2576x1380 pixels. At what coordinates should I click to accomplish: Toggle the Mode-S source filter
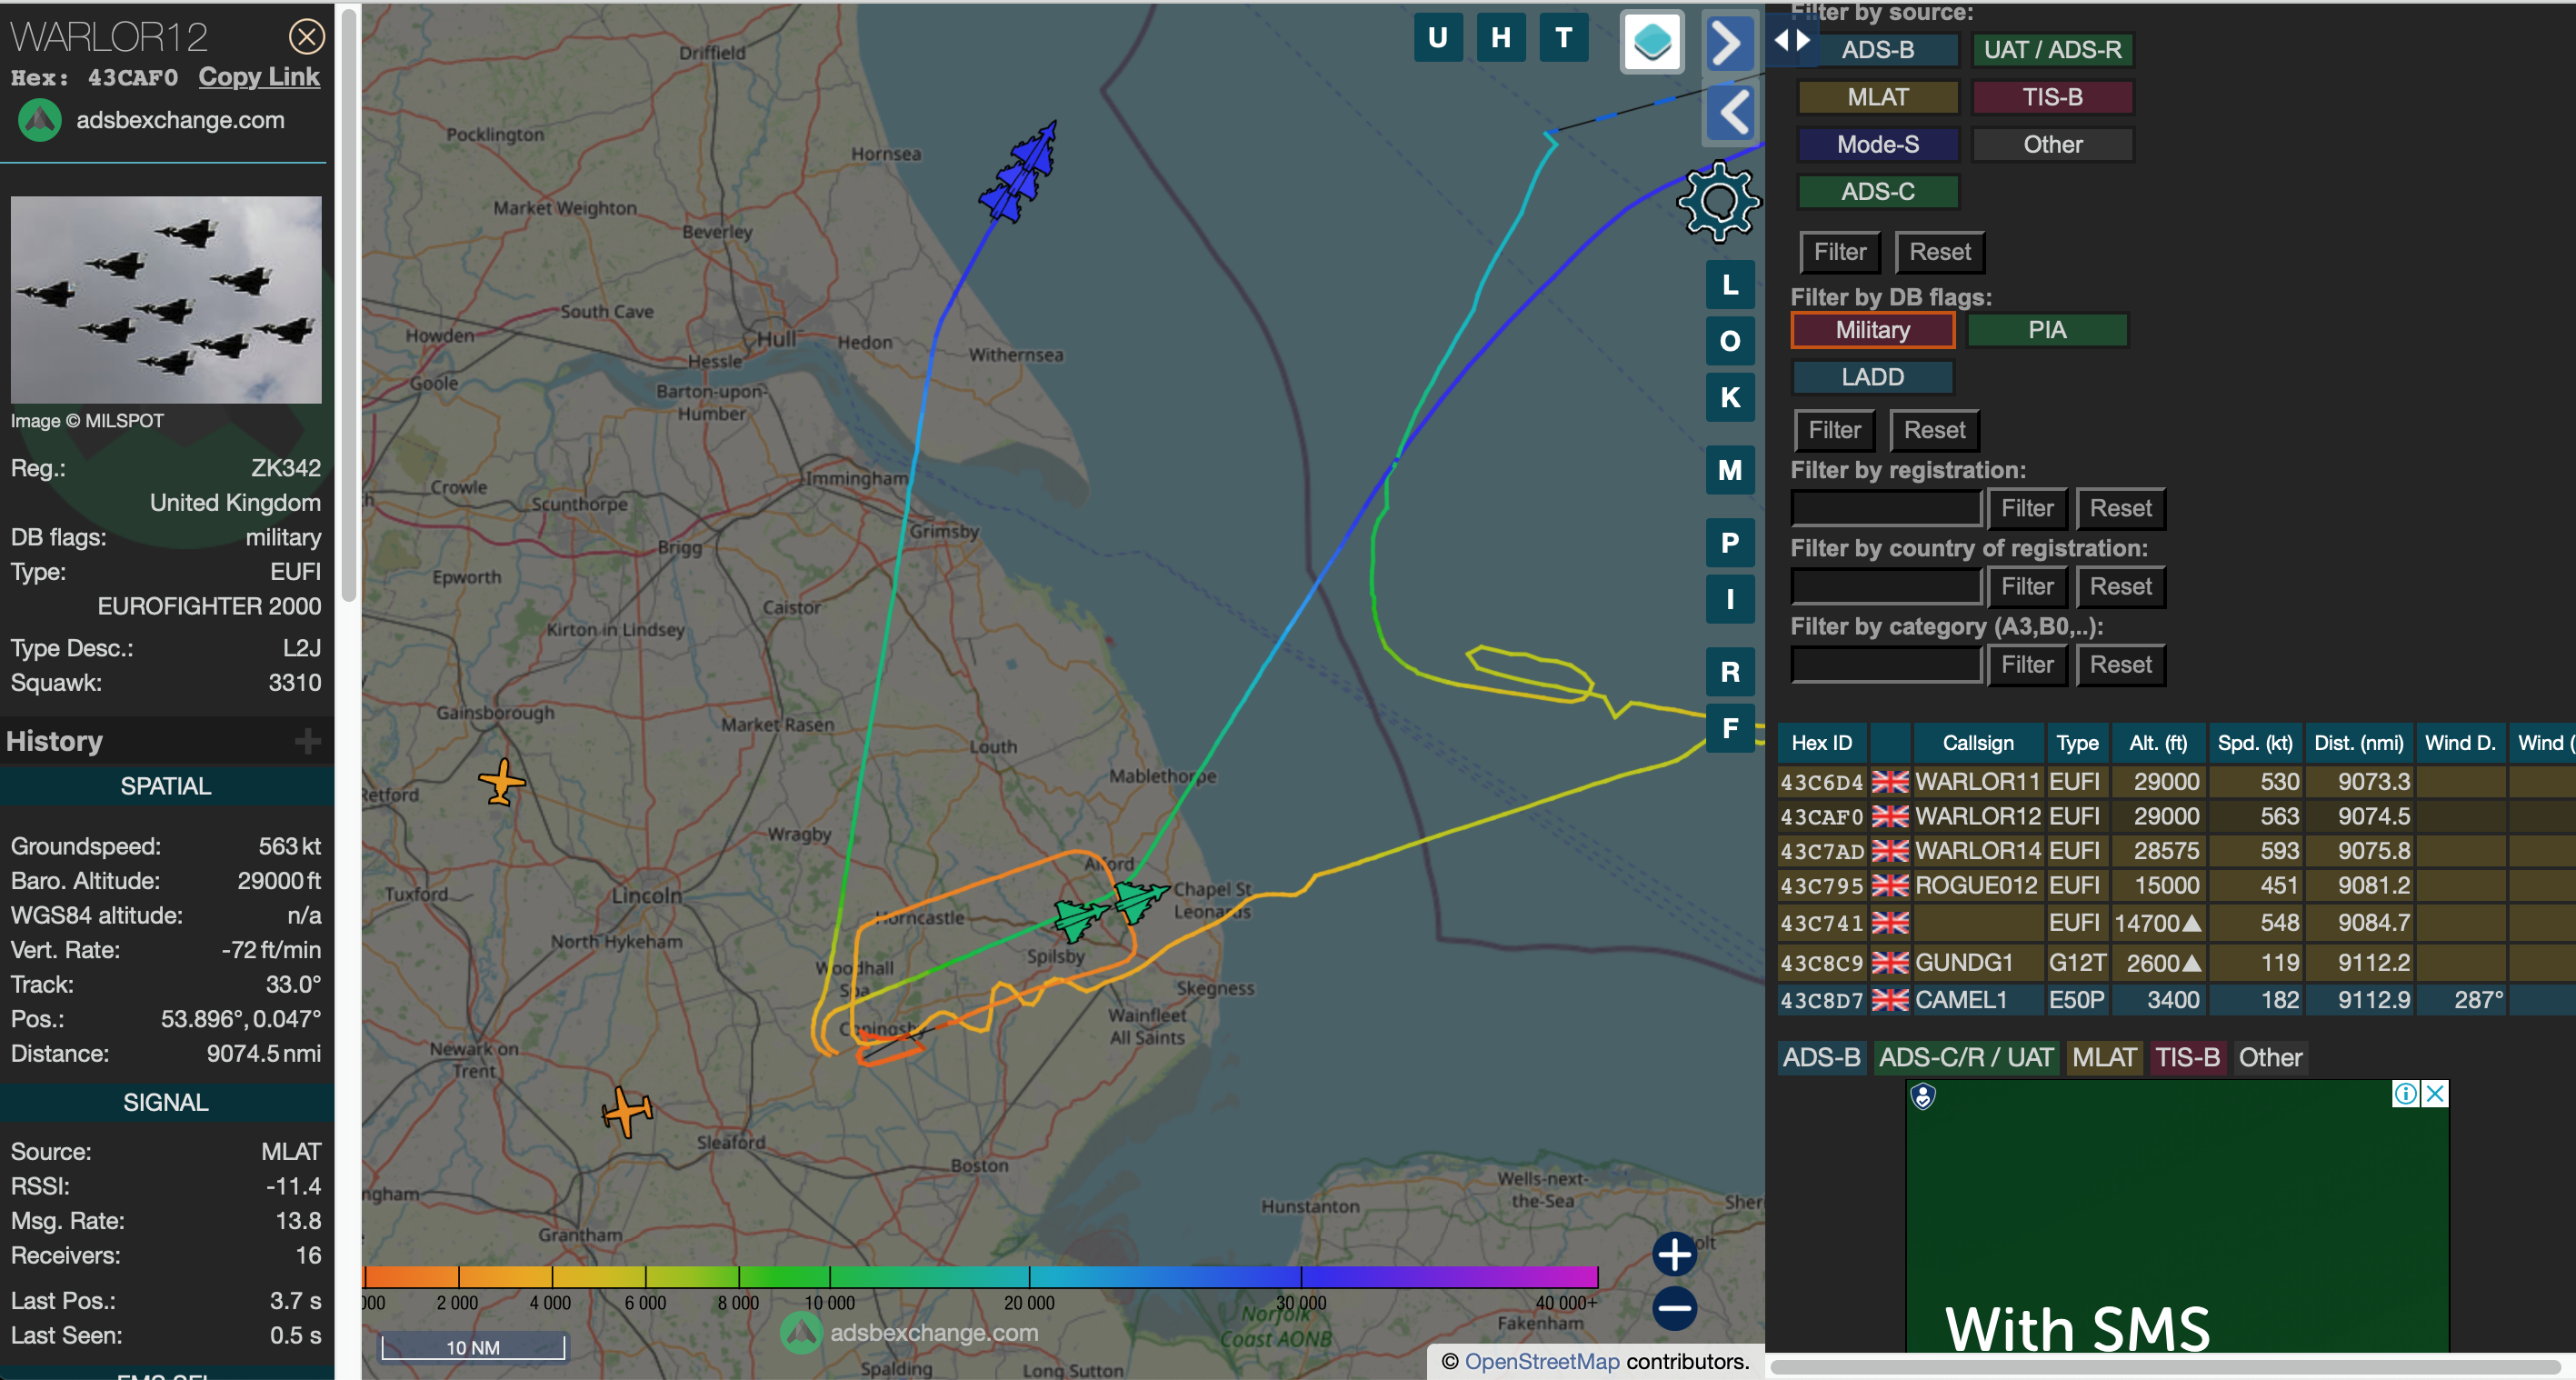1878,144
